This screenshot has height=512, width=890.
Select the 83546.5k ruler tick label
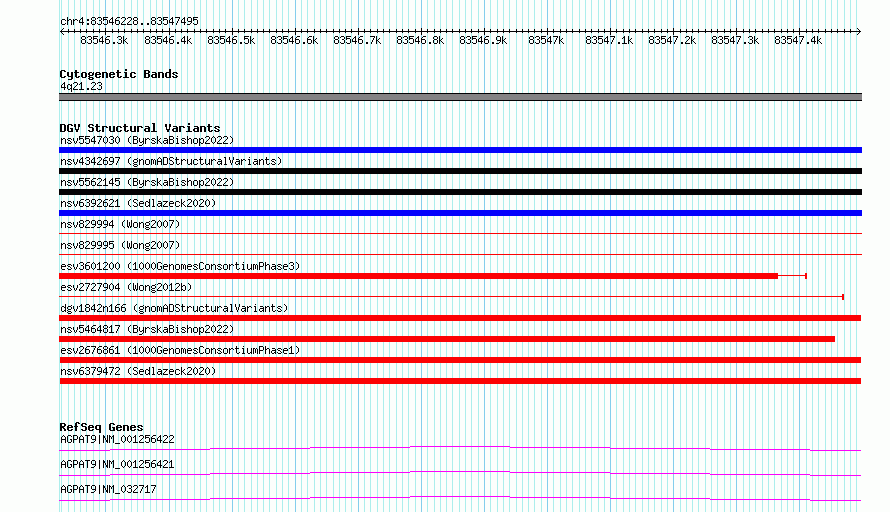231,41
